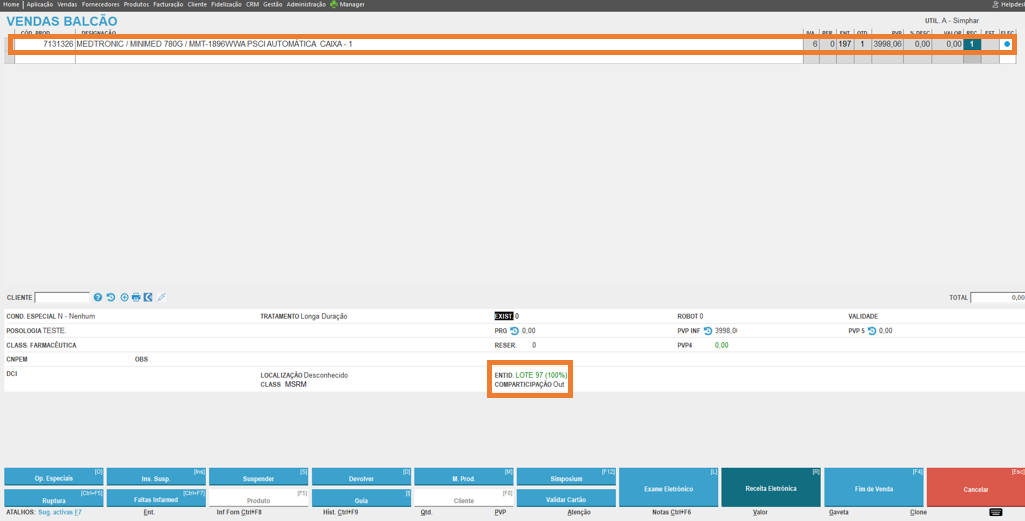This screenshot has width=1025, height=521.
Task: Open the Facturação menu
Action: tap(168, 5)
